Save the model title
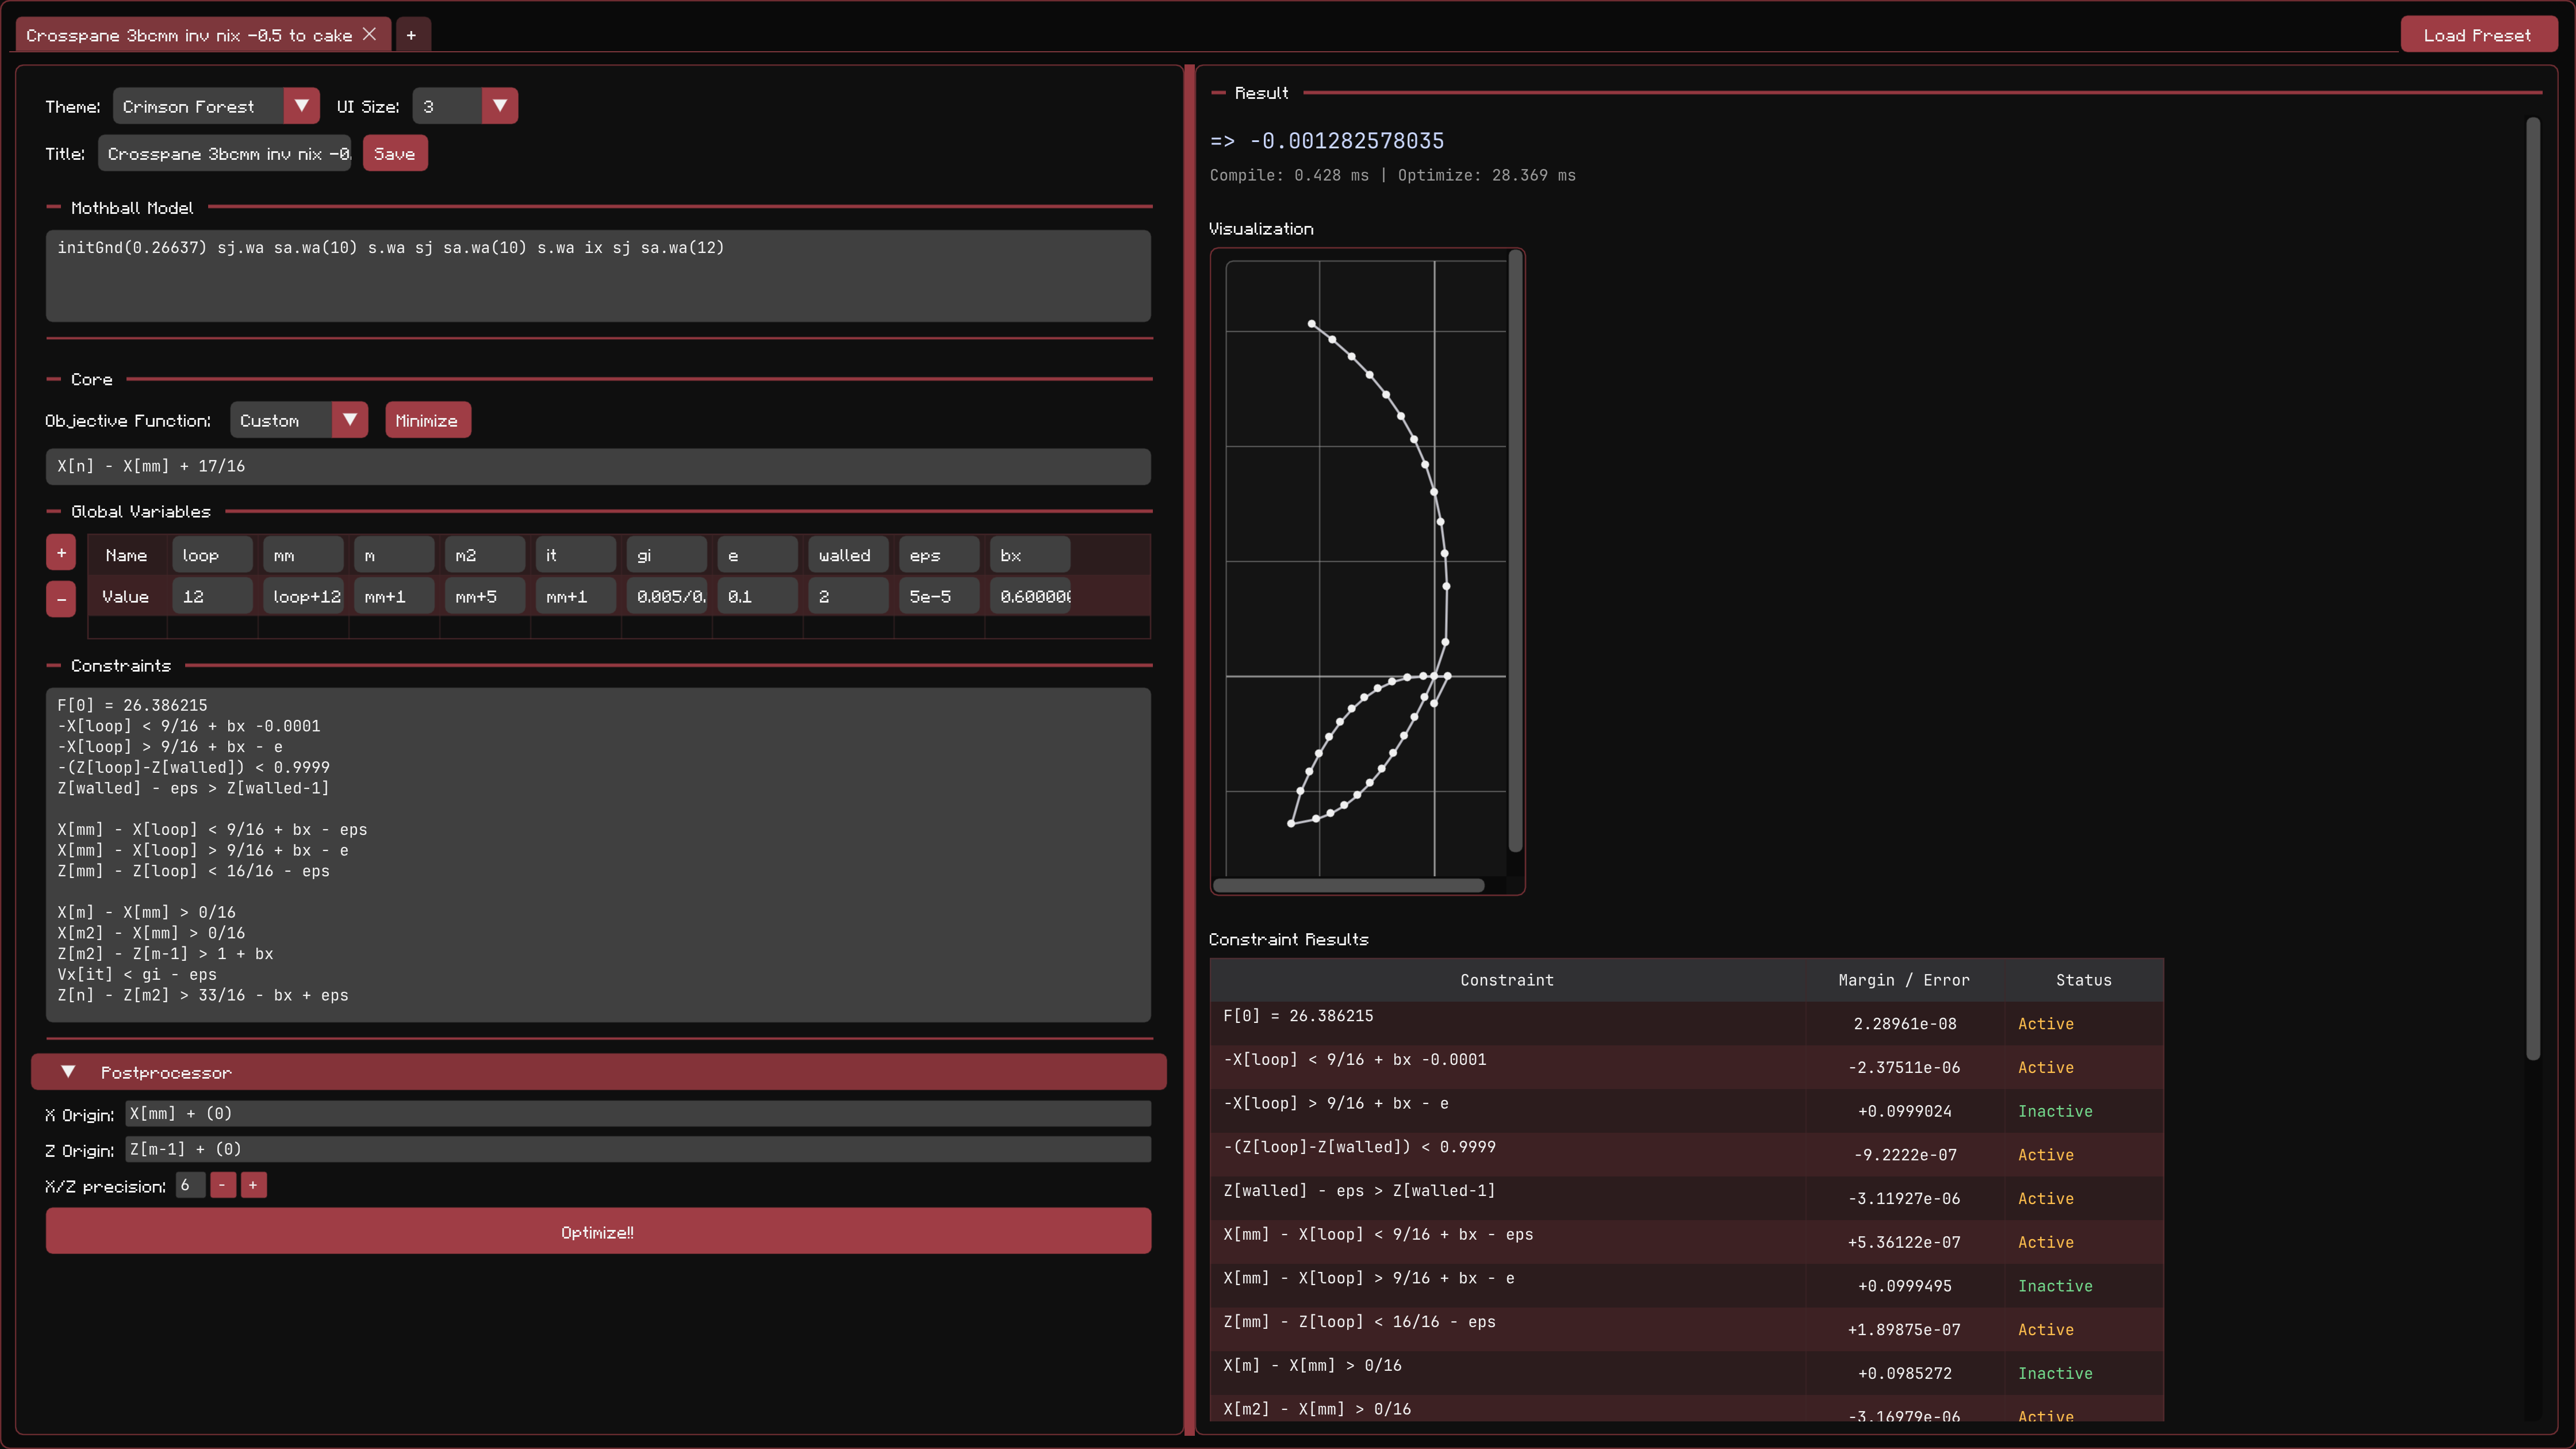The width and height of the screenshot is (2576, 1449). coord(394,154)
